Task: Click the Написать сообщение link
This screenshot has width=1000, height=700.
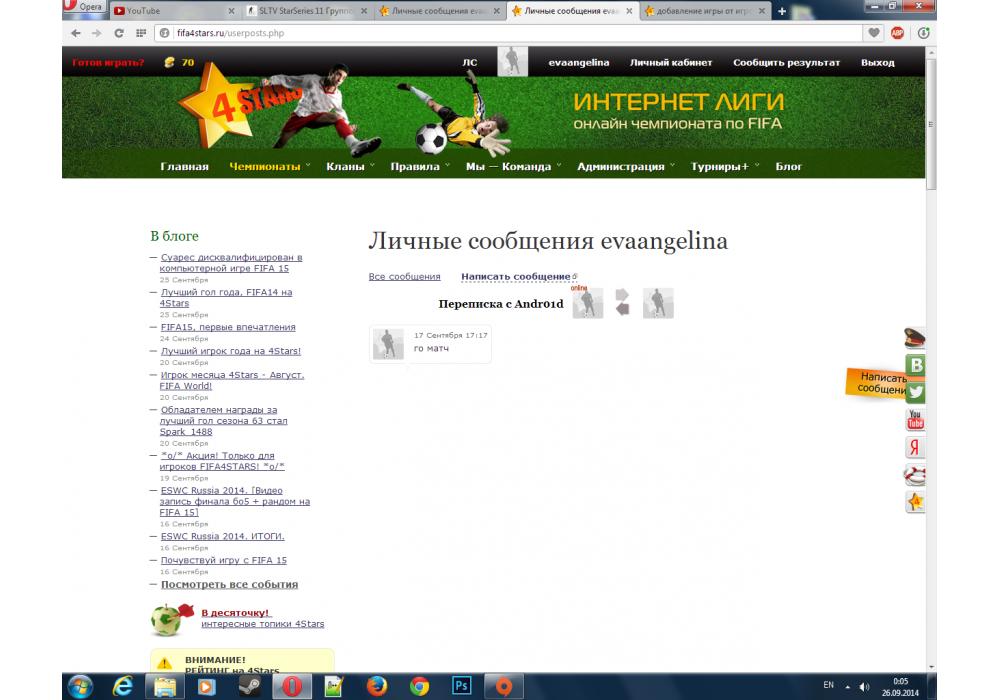Action: (515, 276)
